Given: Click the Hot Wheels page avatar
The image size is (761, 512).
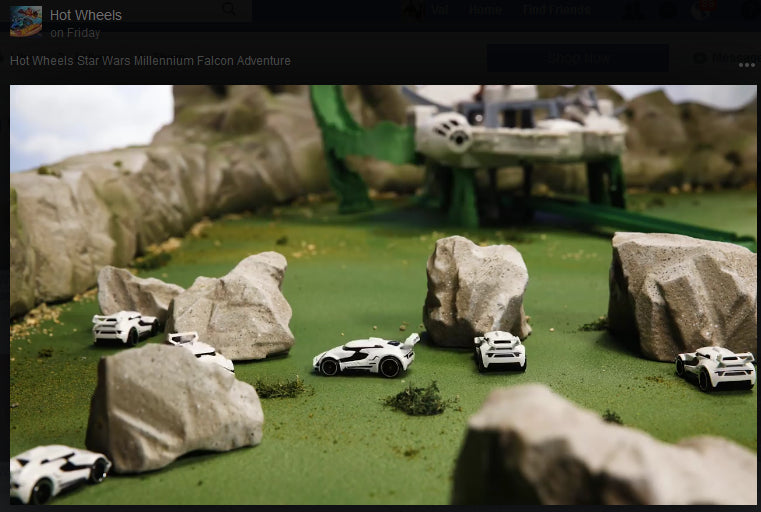Looking at the screenshot, I should tap(26, 21).
